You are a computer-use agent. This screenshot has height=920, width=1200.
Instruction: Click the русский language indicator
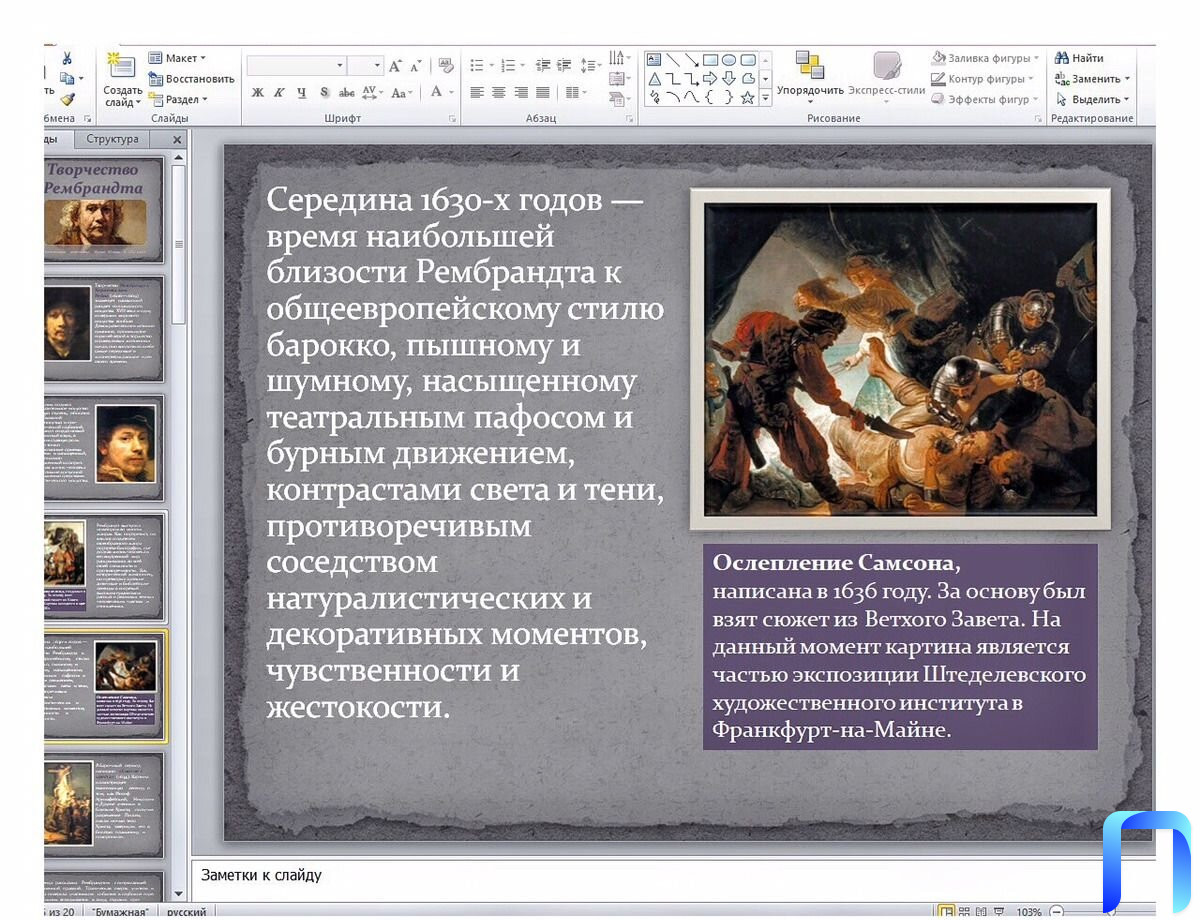coord(187,912)
